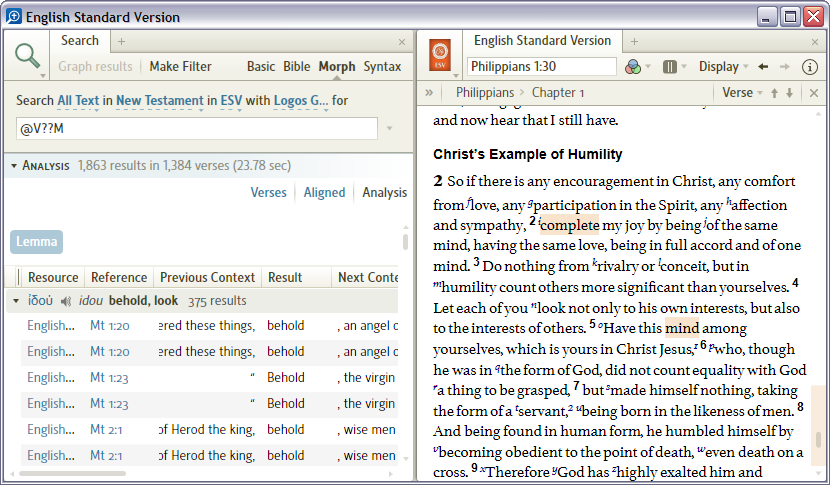Open the Verse navigation dropdown
The height and width of the screenshot is (485, 830).
pos(742,93)
